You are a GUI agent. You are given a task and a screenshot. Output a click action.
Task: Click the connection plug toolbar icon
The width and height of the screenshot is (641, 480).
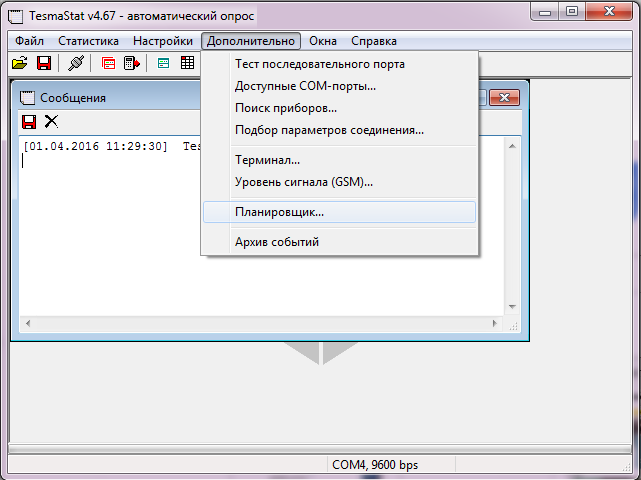click(x=76, y=63)
